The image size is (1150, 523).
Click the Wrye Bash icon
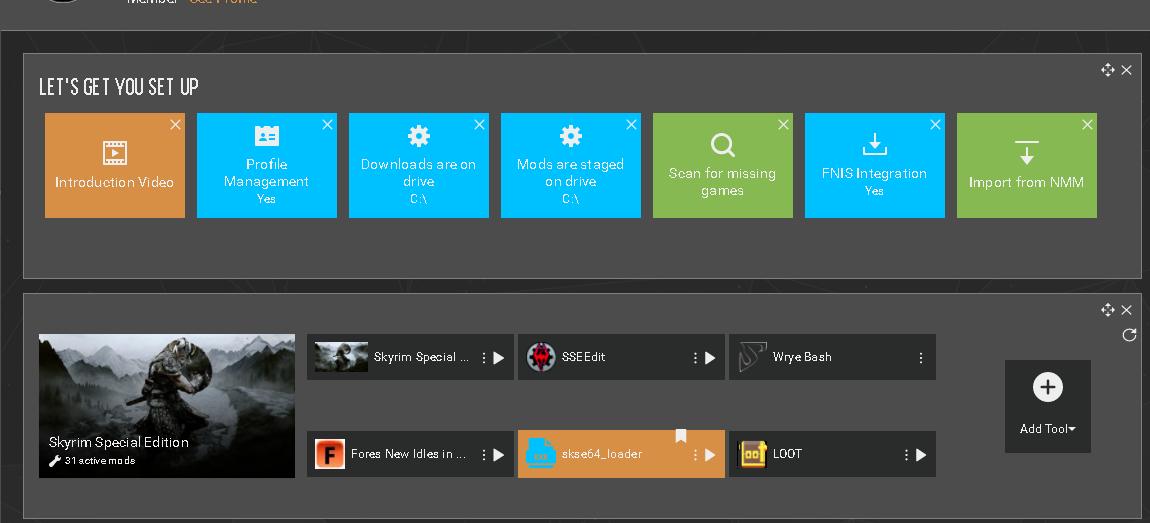[752, 357]
